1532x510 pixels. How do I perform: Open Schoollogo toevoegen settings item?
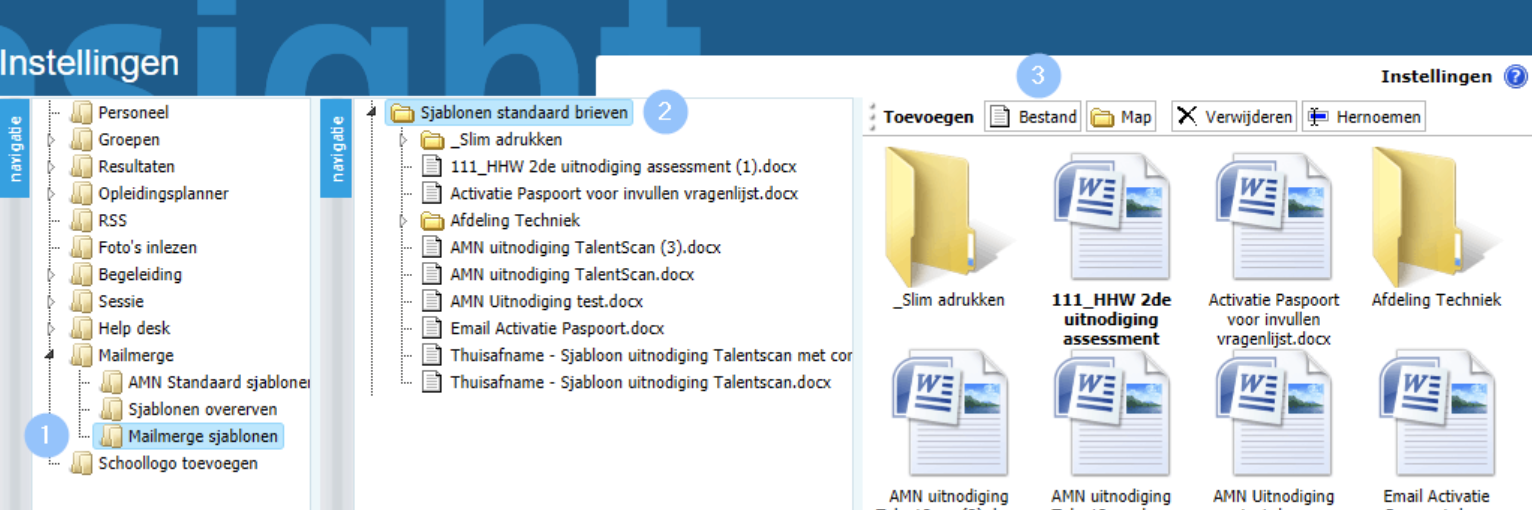(x=177, y=463)
